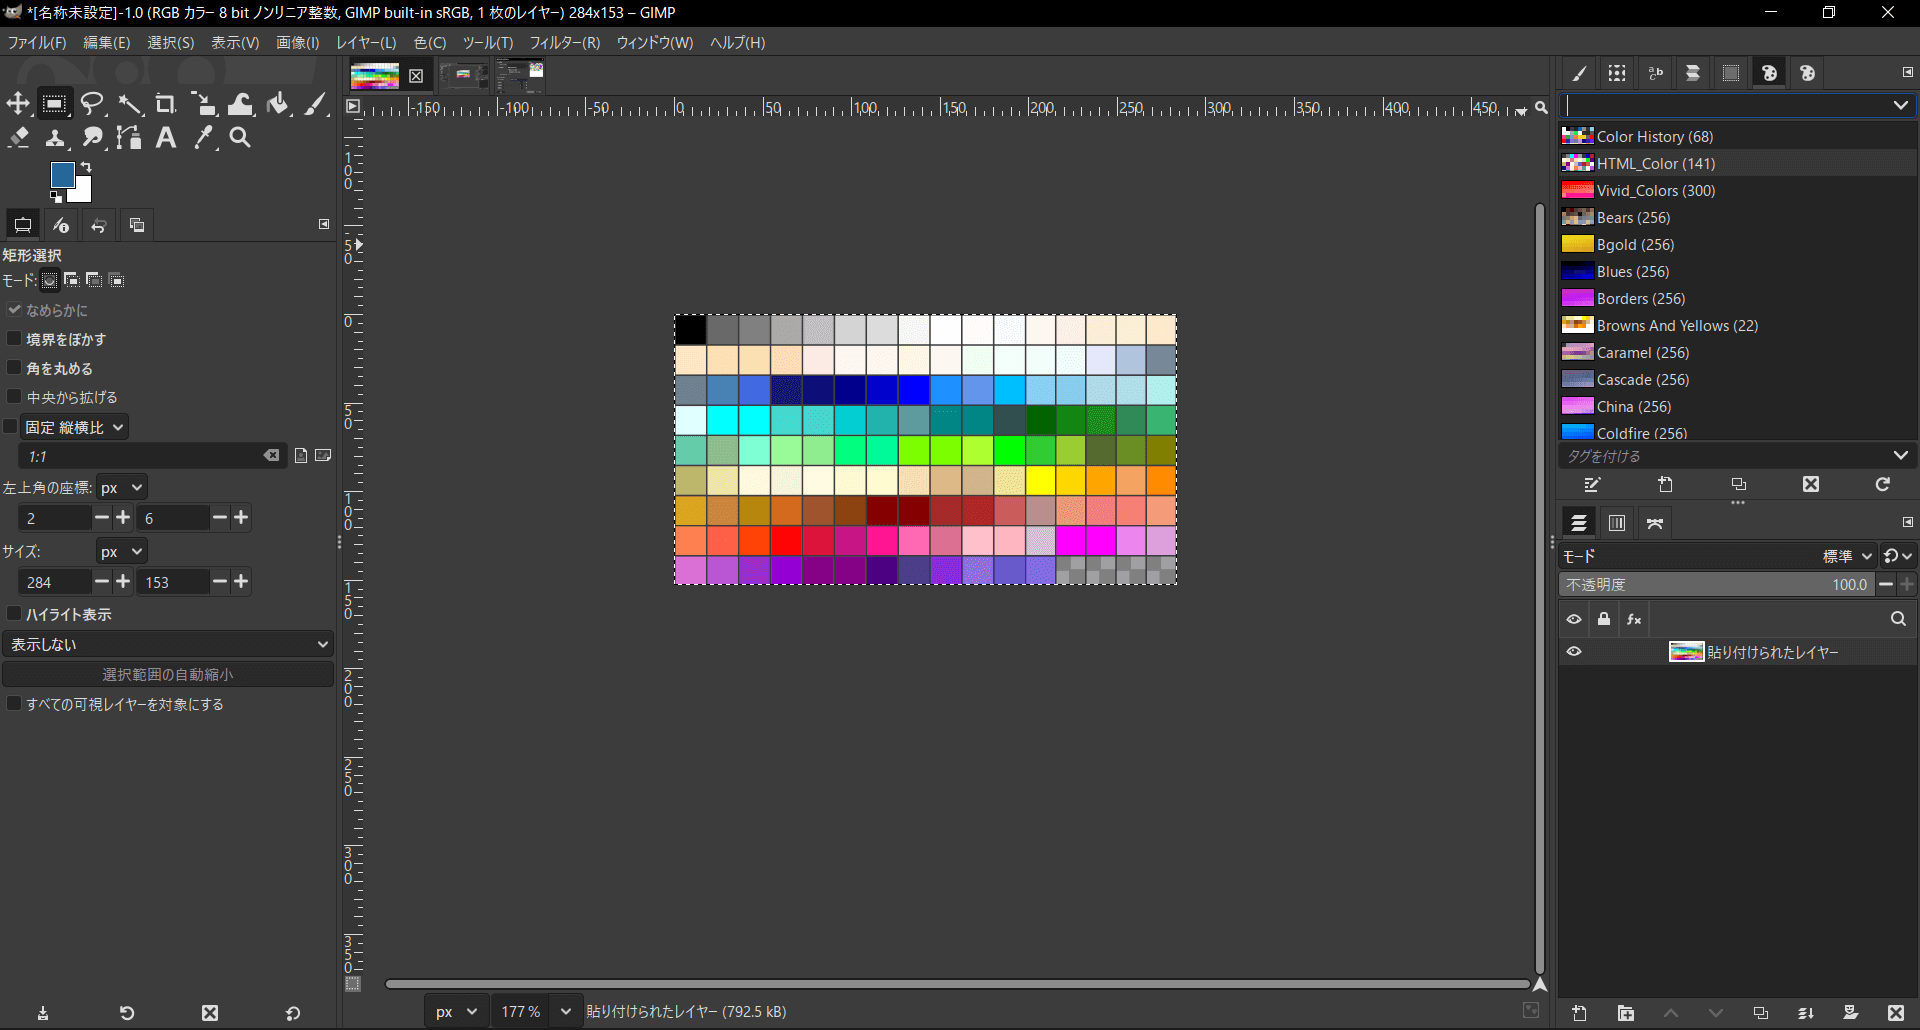This screenshot has width=1920, height=1030.
Task: Choose replace current selection mode
Action: (49, 280)
